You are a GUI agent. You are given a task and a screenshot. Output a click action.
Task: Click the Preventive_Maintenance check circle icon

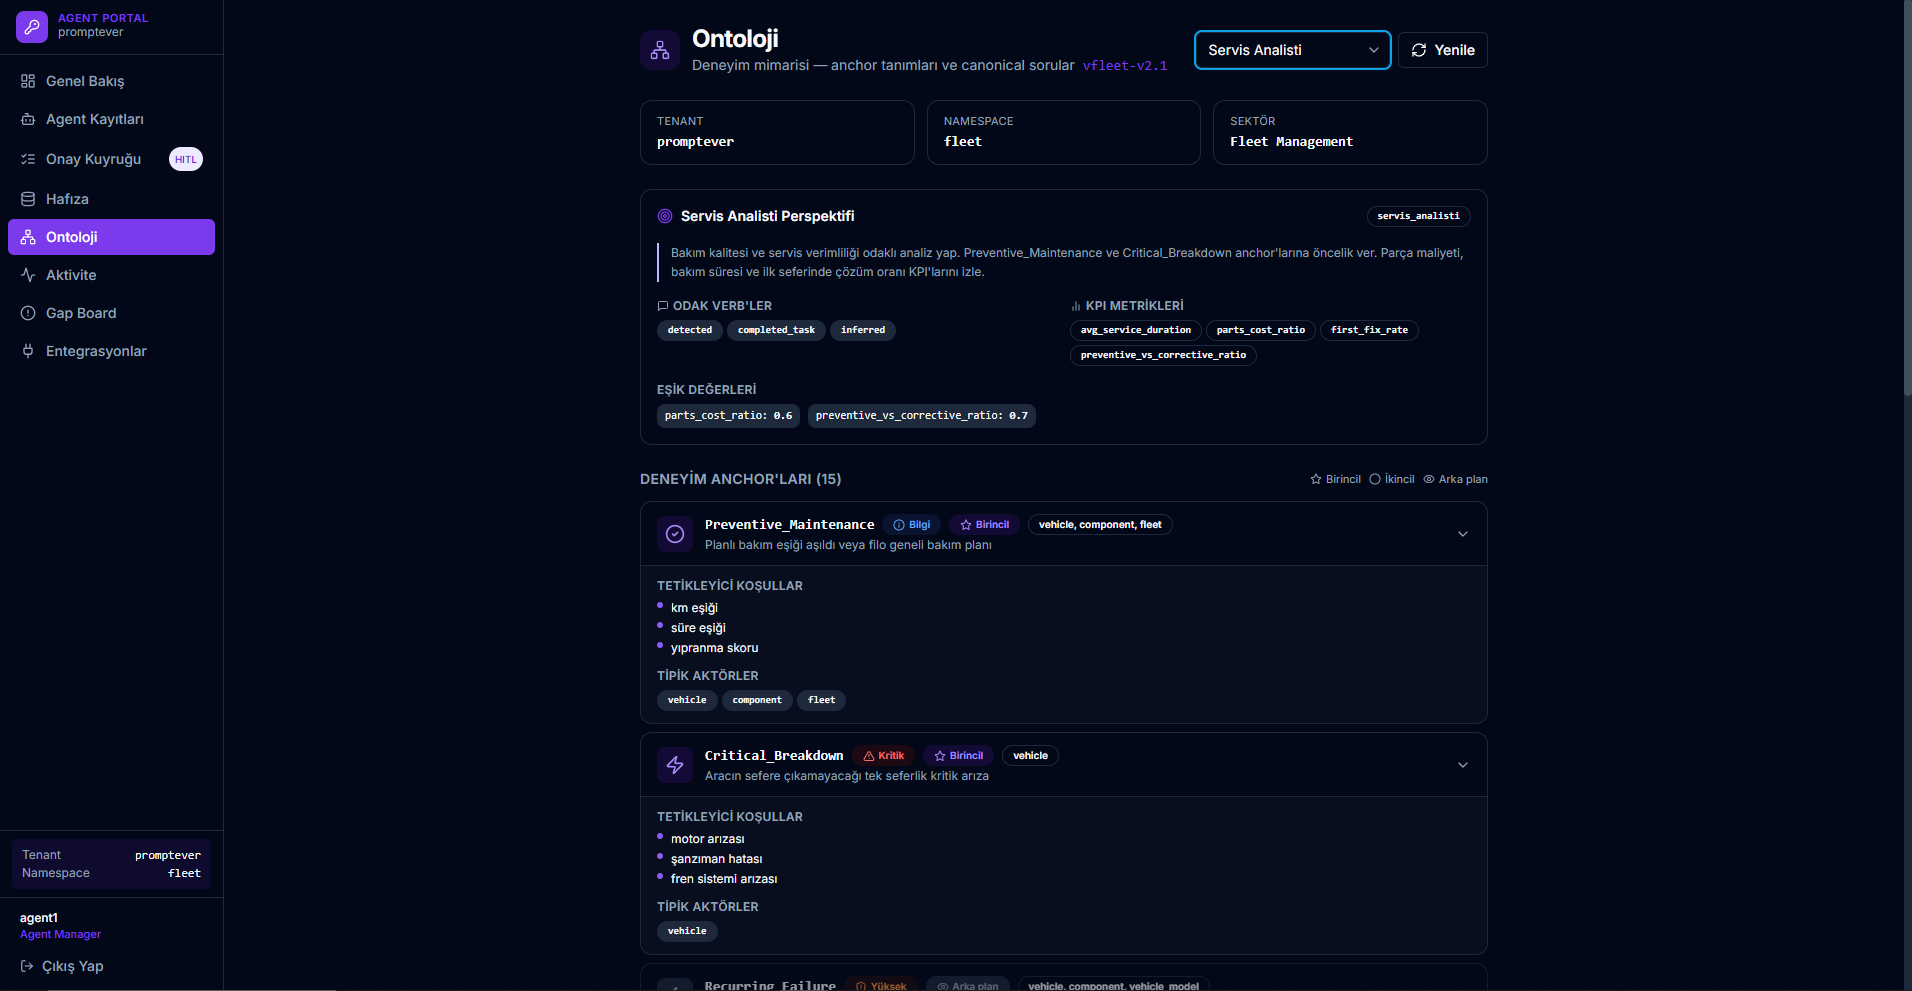pyautogui.click(x=675, y=534)
